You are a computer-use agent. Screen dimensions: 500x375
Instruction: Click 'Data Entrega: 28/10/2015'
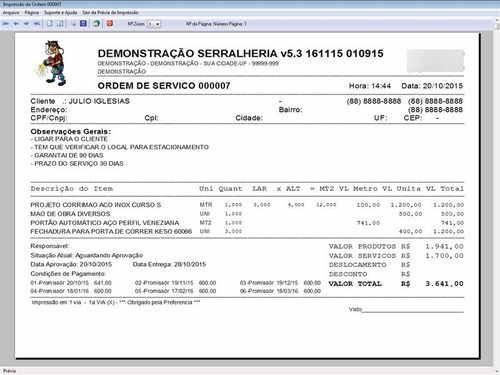coord(169,264)
